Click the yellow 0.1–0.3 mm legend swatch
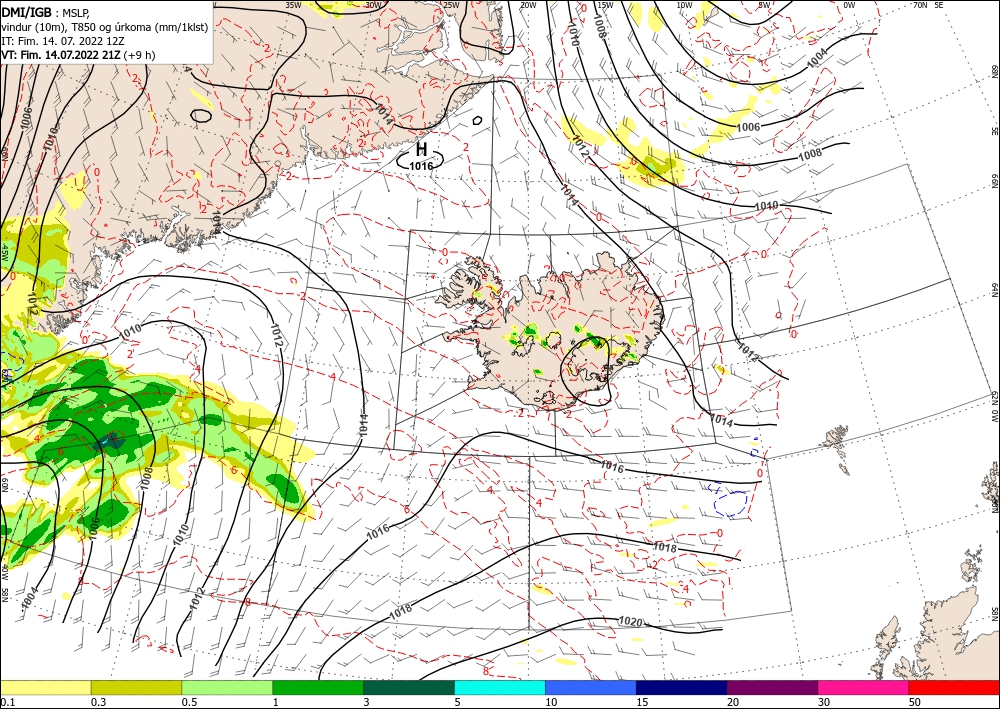 click(x=45, y=687)
